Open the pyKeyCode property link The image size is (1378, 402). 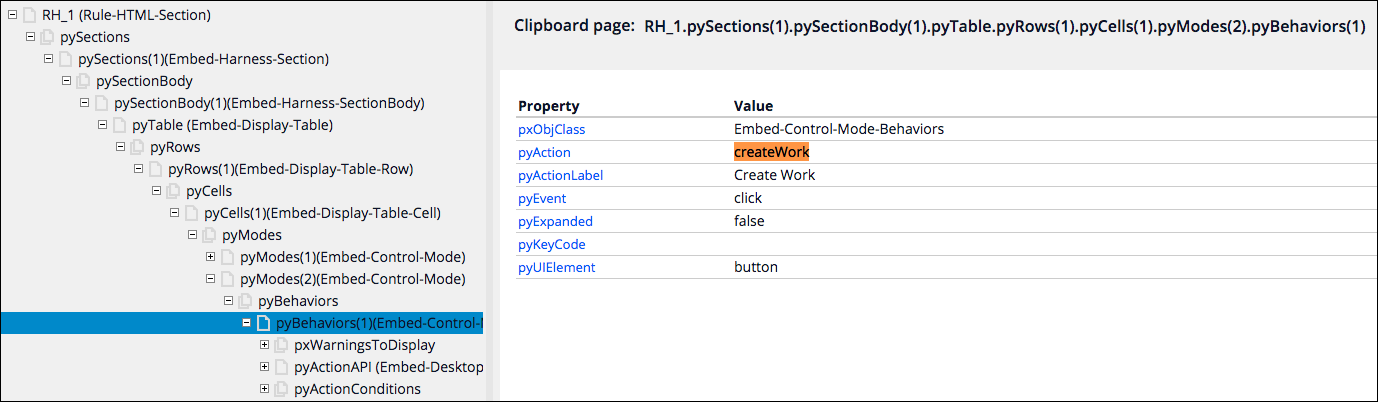tap(551, 244)
